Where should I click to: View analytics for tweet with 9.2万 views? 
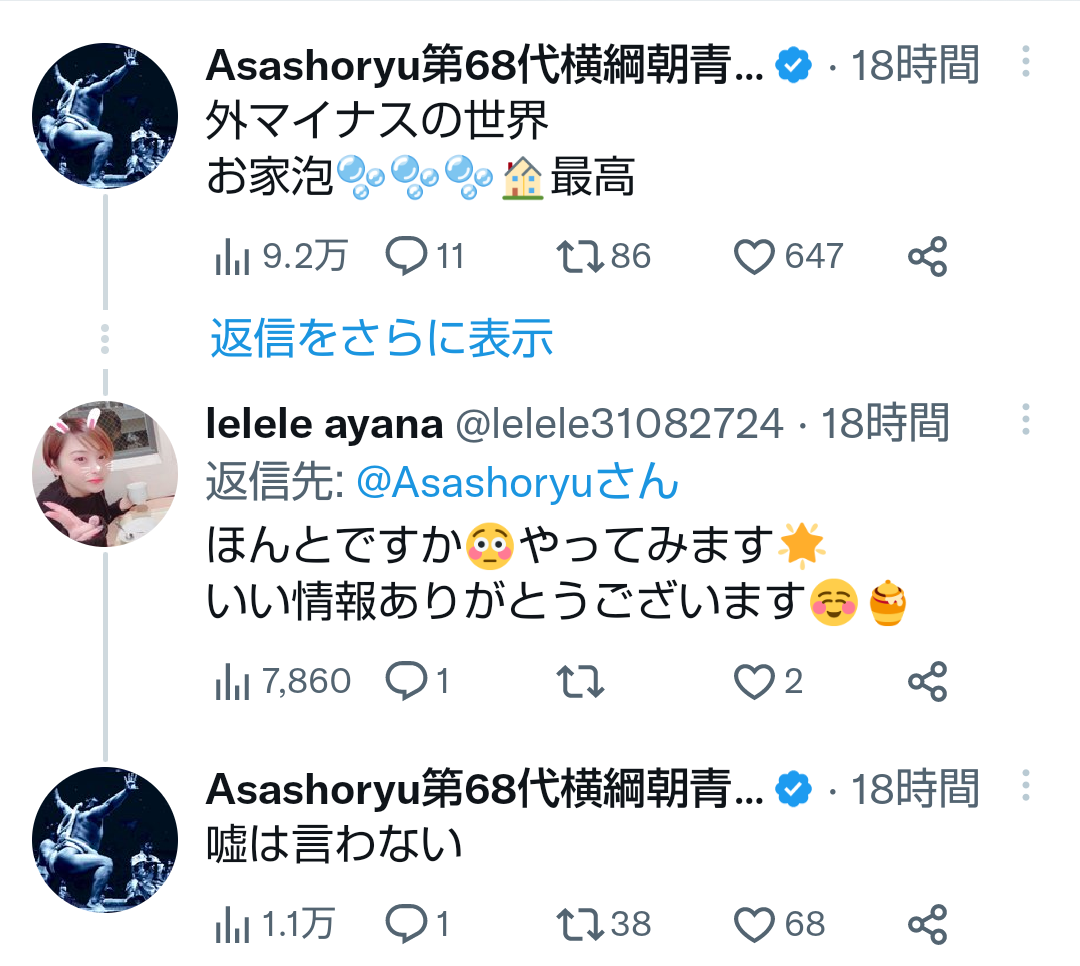coord(232,258)
